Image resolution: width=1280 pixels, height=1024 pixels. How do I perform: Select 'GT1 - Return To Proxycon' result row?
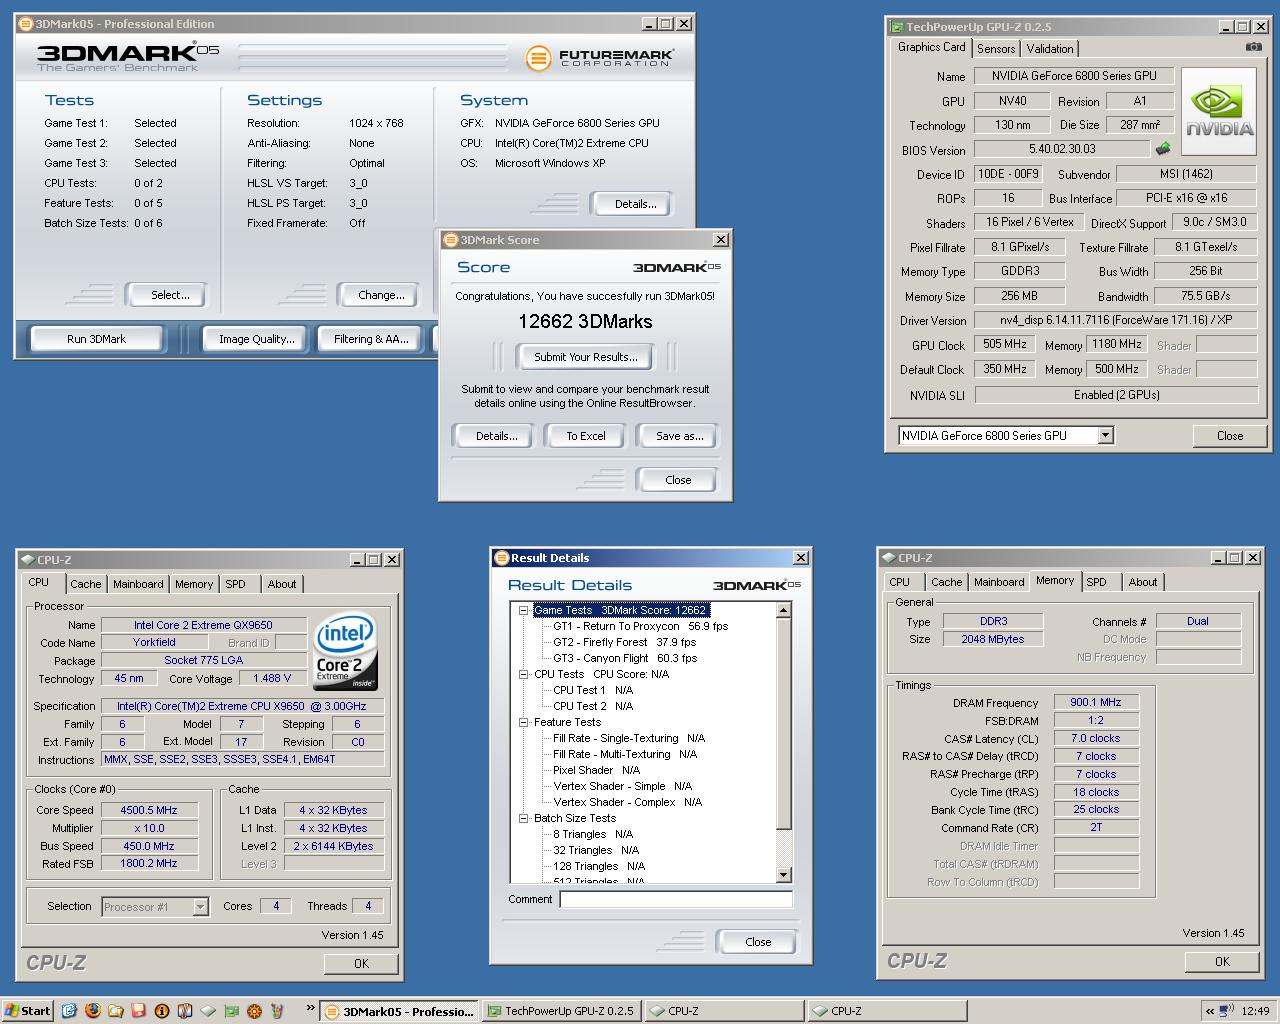point(641,626)
